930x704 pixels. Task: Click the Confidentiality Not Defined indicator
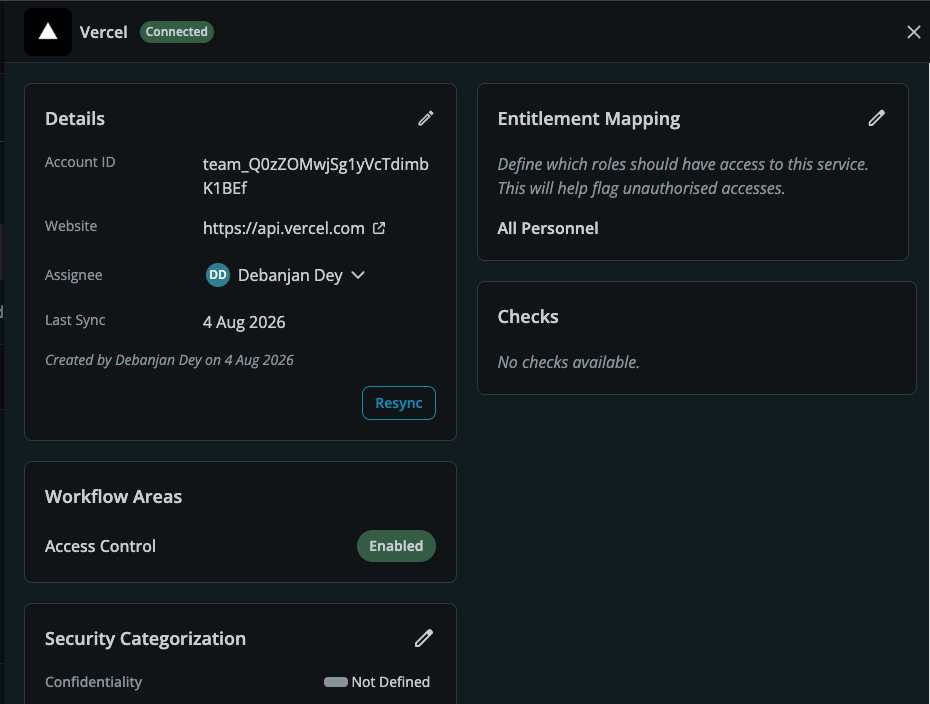tap(377, 682)
